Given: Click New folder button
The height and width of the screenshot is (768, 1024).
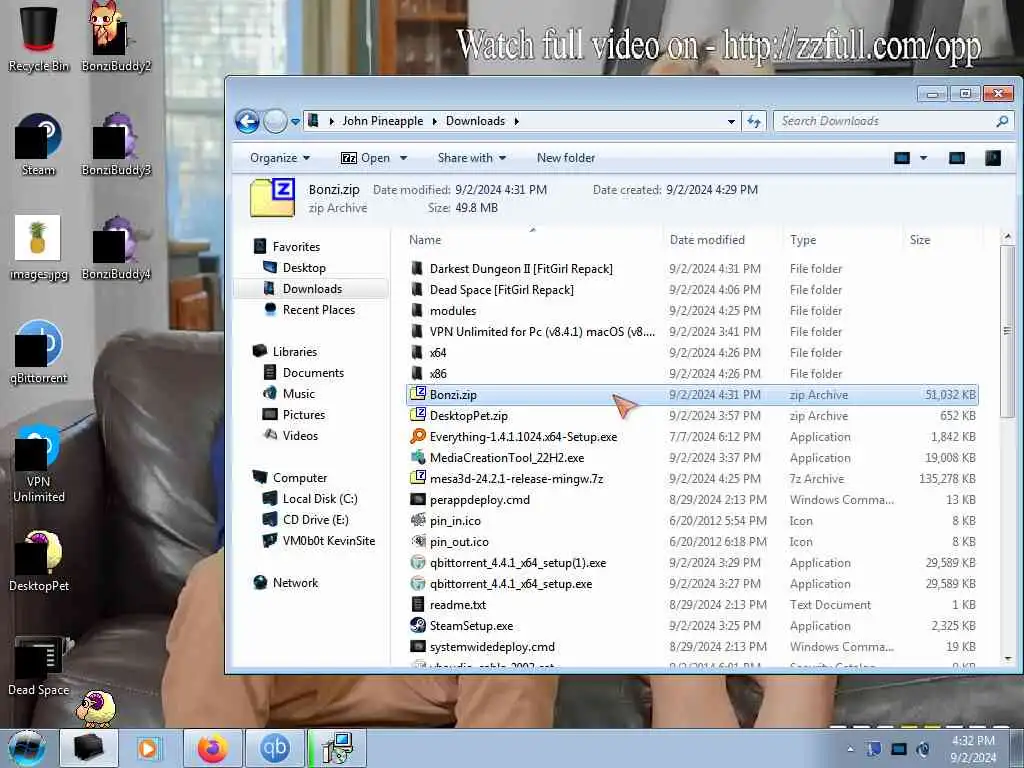Looking at the screenshot, I should coord(566,158).
